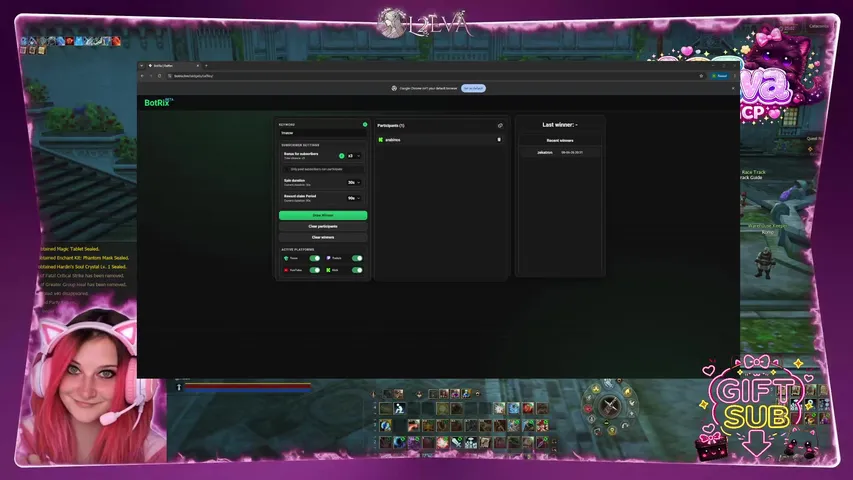Viewport: 853px width, 480px height.
Task: Click the Kick icon beside arabinos
Action: coord(381,140)
